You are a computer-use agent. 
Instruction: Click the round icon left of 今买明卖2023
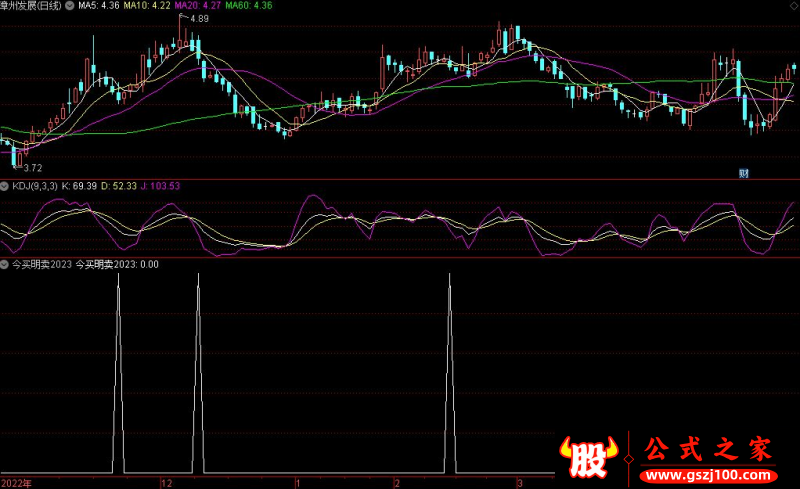pyautogui.click(x=4, y=265)
